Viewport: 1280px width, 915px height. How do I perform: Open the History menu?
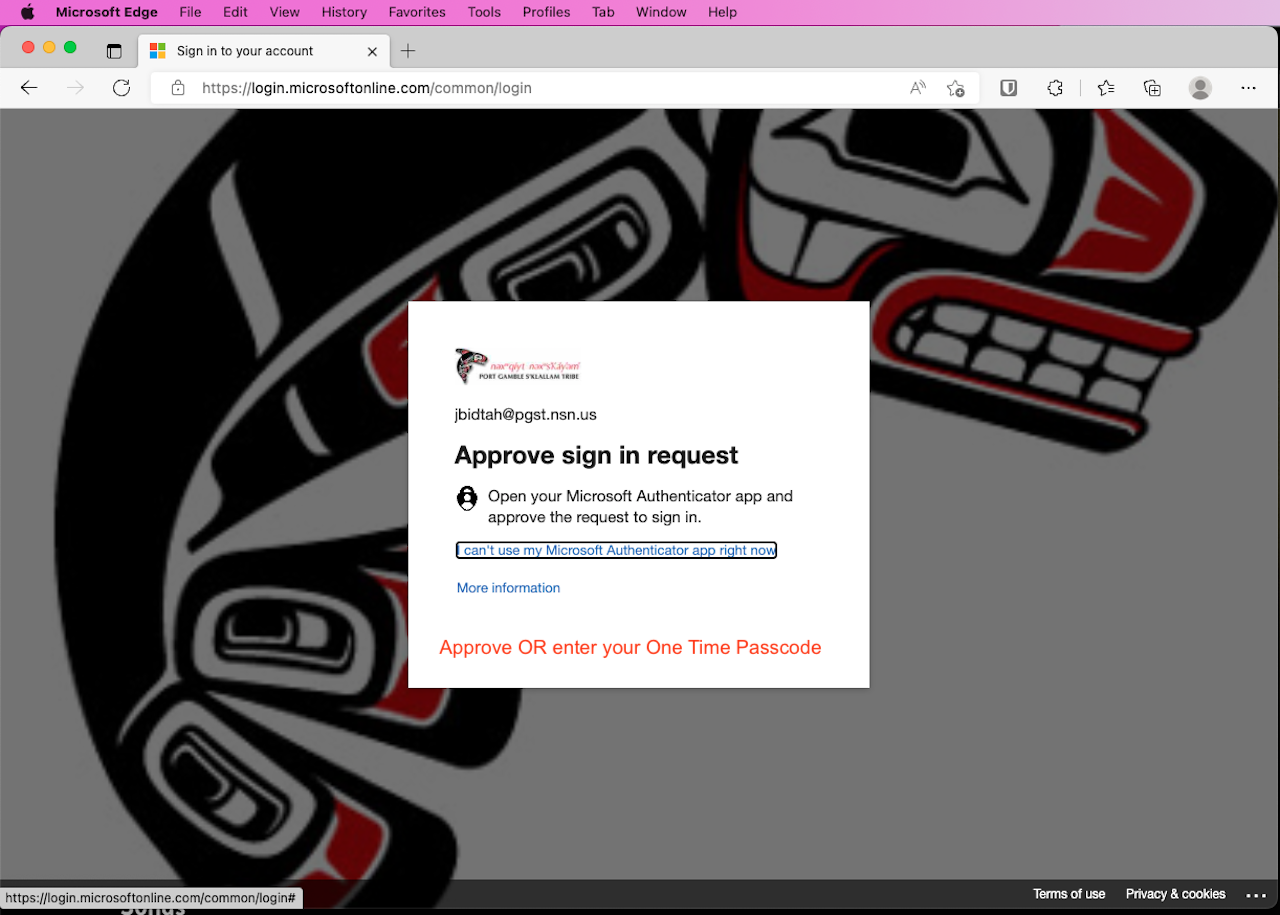344,12
